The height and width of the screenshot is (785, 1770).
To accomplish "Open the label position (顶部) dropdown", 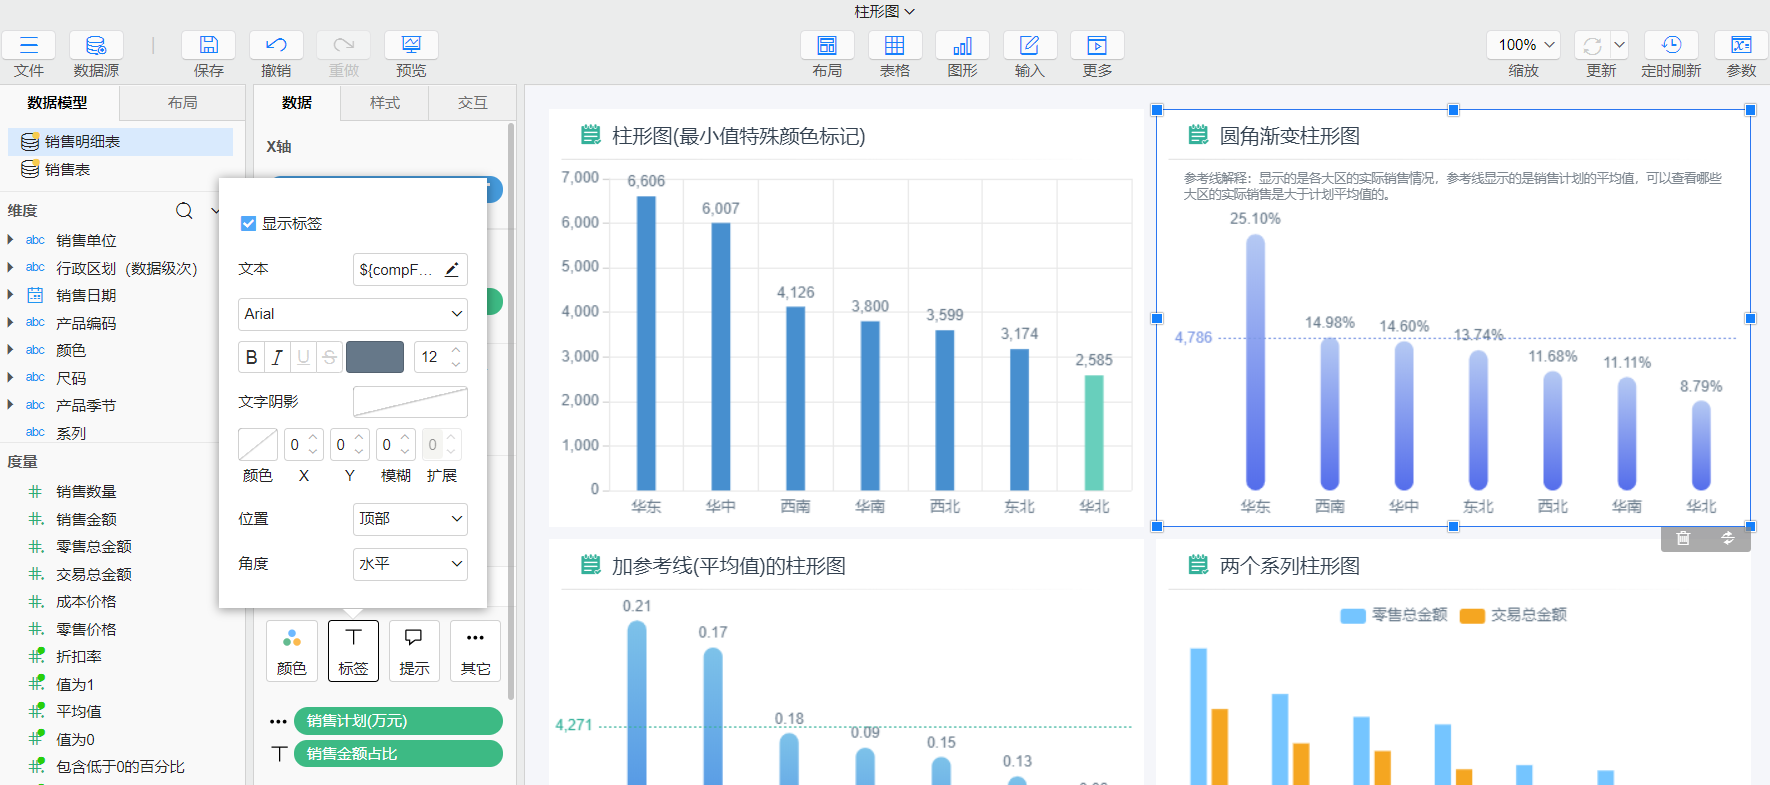I will tap(410, 519).
